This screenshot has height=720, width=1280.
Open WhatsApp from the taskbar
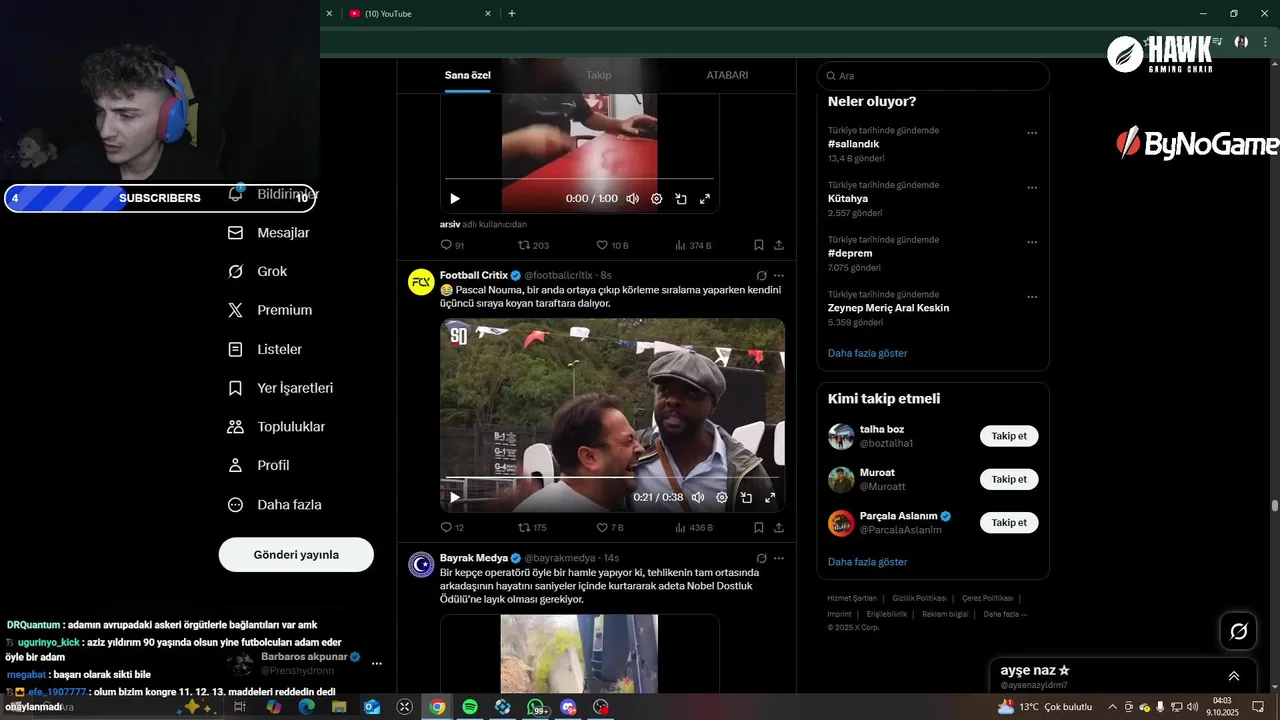point(537,707)
